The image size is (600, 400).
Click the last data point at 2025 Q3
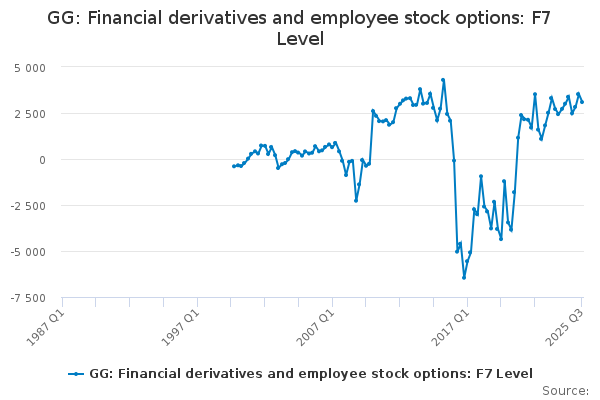tap(582, 101)
